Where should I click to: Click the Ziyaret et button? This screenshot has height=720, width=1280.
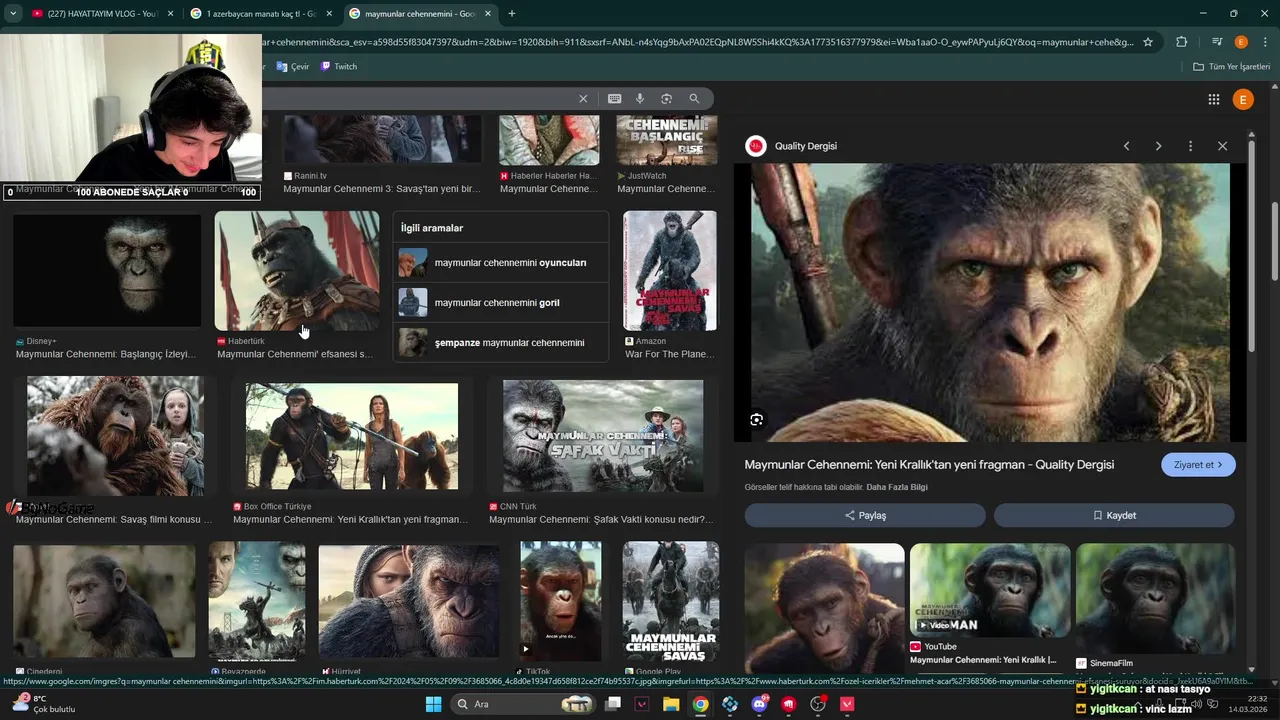[1198, 465]
